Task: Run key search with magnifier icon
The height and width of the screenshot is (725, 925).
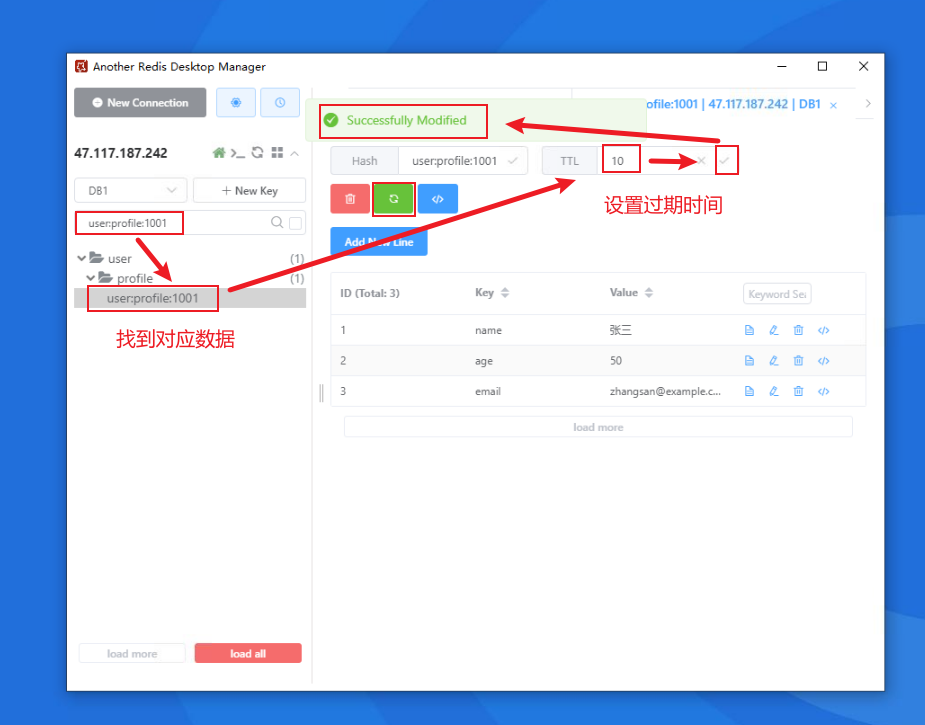Action: point(277,222)
